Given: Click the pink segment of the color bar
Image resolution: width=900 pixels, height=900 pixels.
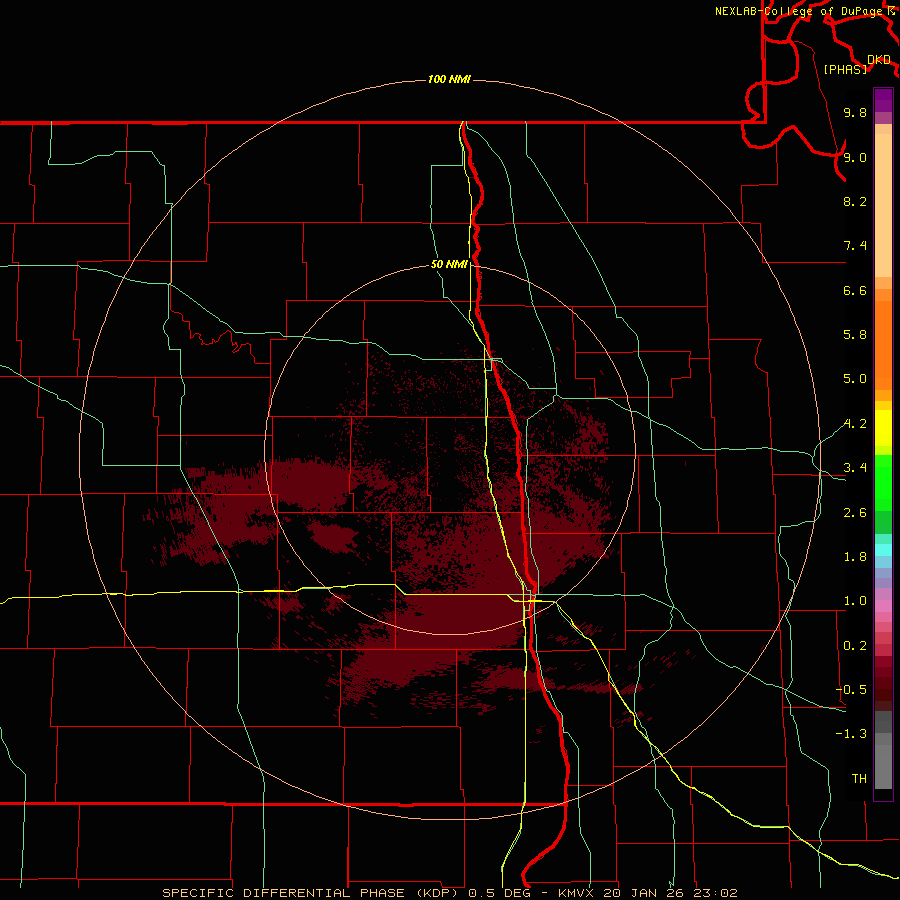Looking at the screenshot, I should coord(883,606).
